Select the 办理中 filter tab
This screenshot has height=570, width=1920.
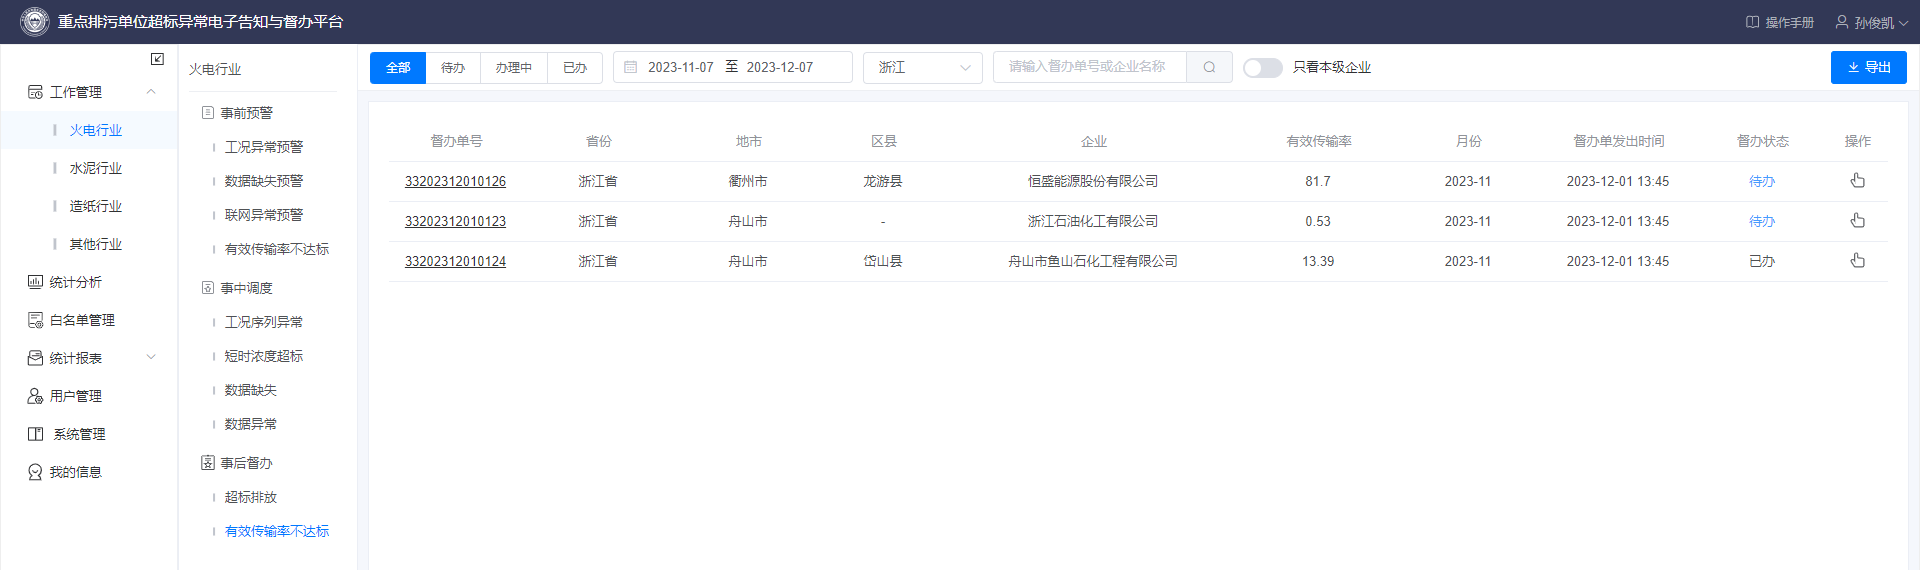(x=514, y=67)
